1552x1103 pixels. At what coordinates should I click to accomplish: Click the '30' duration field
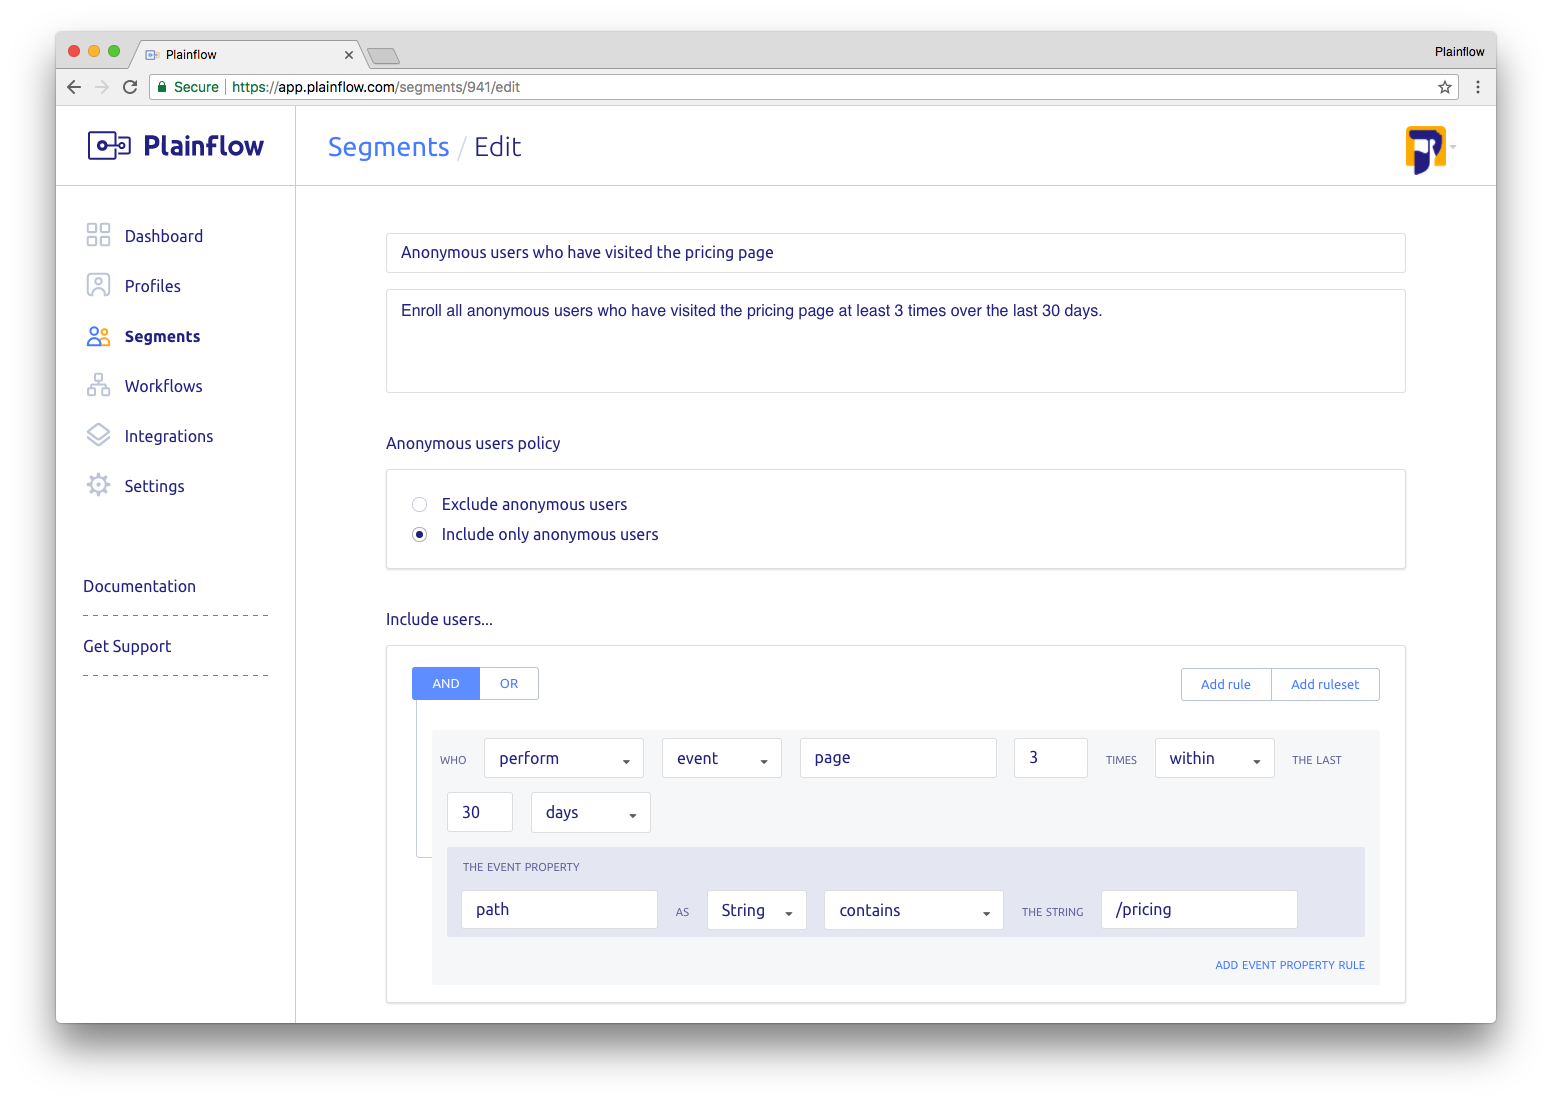pos(480,812)
